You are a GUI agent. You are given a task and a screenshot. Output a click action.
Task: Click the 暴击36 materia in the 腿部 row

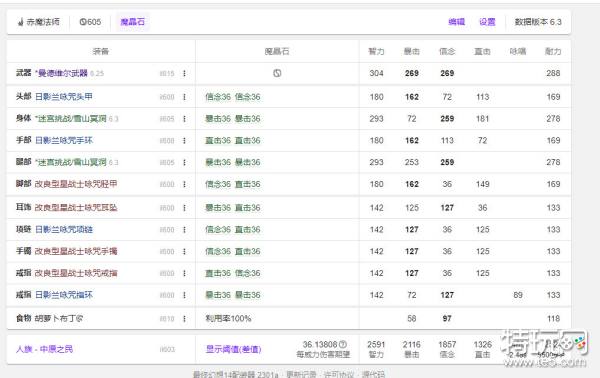click(x=233, y=163)
